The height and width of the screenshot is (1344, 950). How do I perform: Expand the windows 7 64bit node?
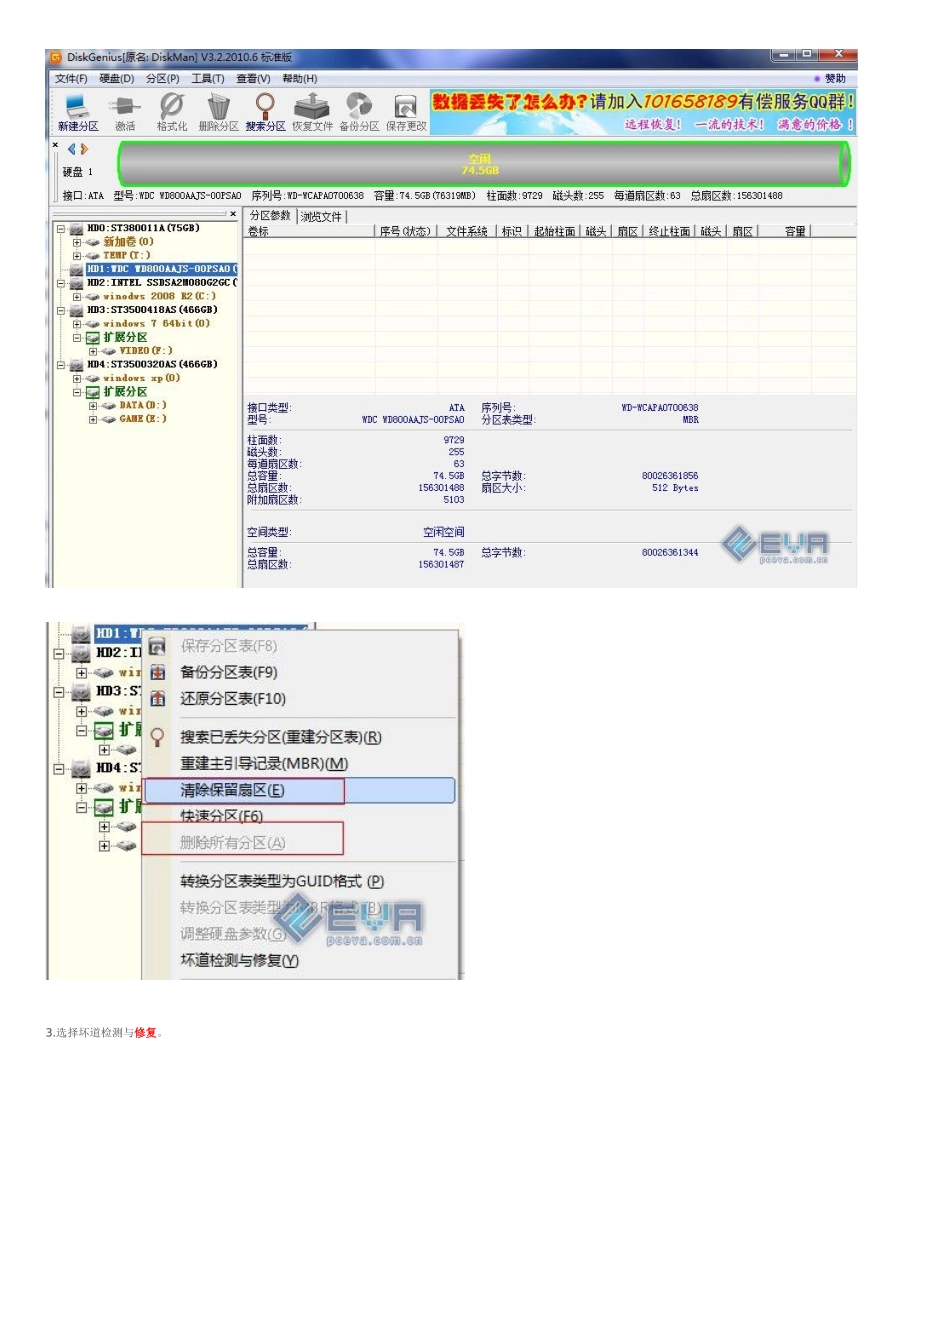click(x=77, y=324)
